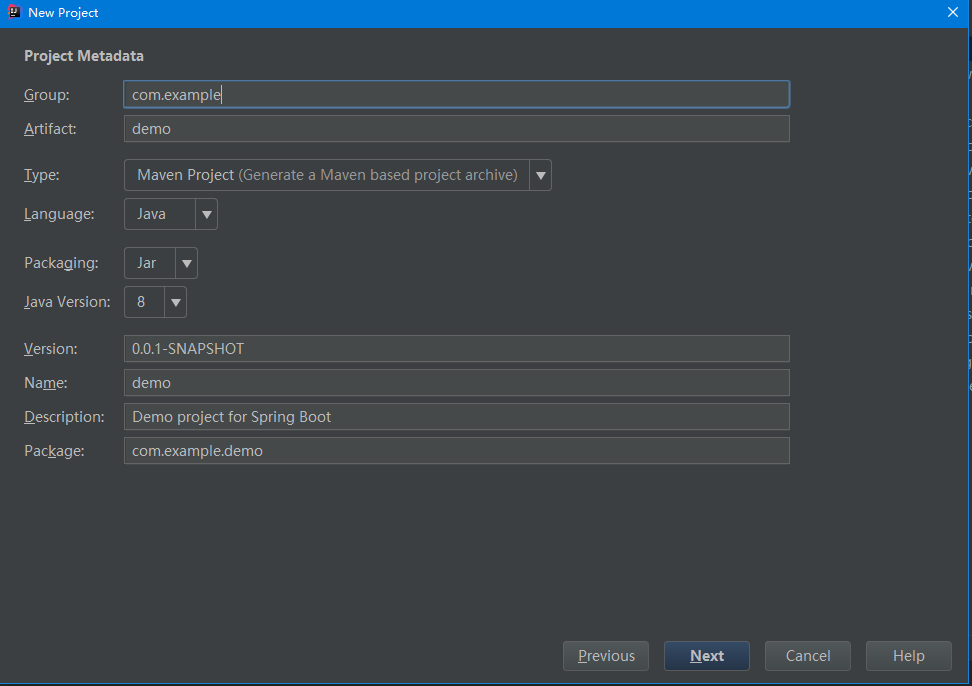Image resolution: width=972 pixels, height=686 pixels.
Task: Click the IntelliJ icon in title bar
Action: 15,13
